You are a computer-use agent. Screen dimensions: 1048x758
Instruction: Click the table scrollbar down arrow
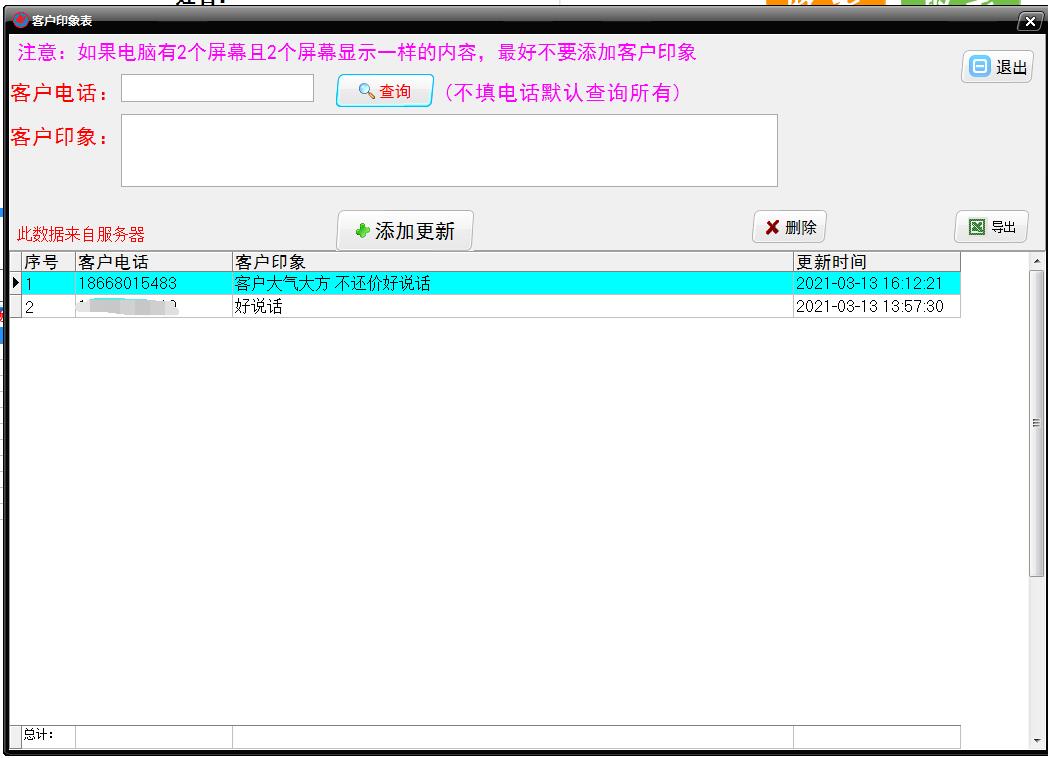(x=1037, y=741)
